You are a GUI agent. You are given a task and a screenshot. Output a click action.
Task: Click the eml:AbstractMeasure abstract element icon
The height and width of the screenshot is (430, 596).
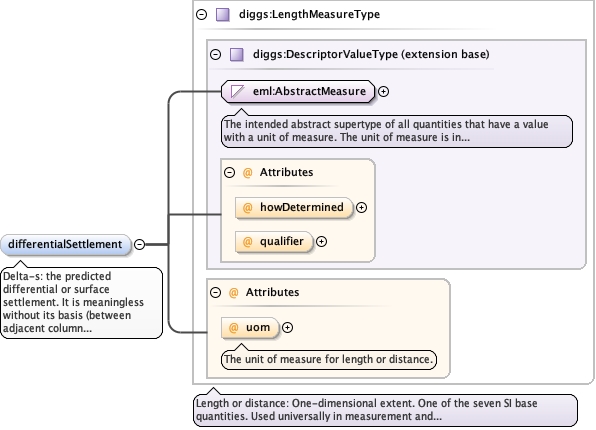(238, 91)
